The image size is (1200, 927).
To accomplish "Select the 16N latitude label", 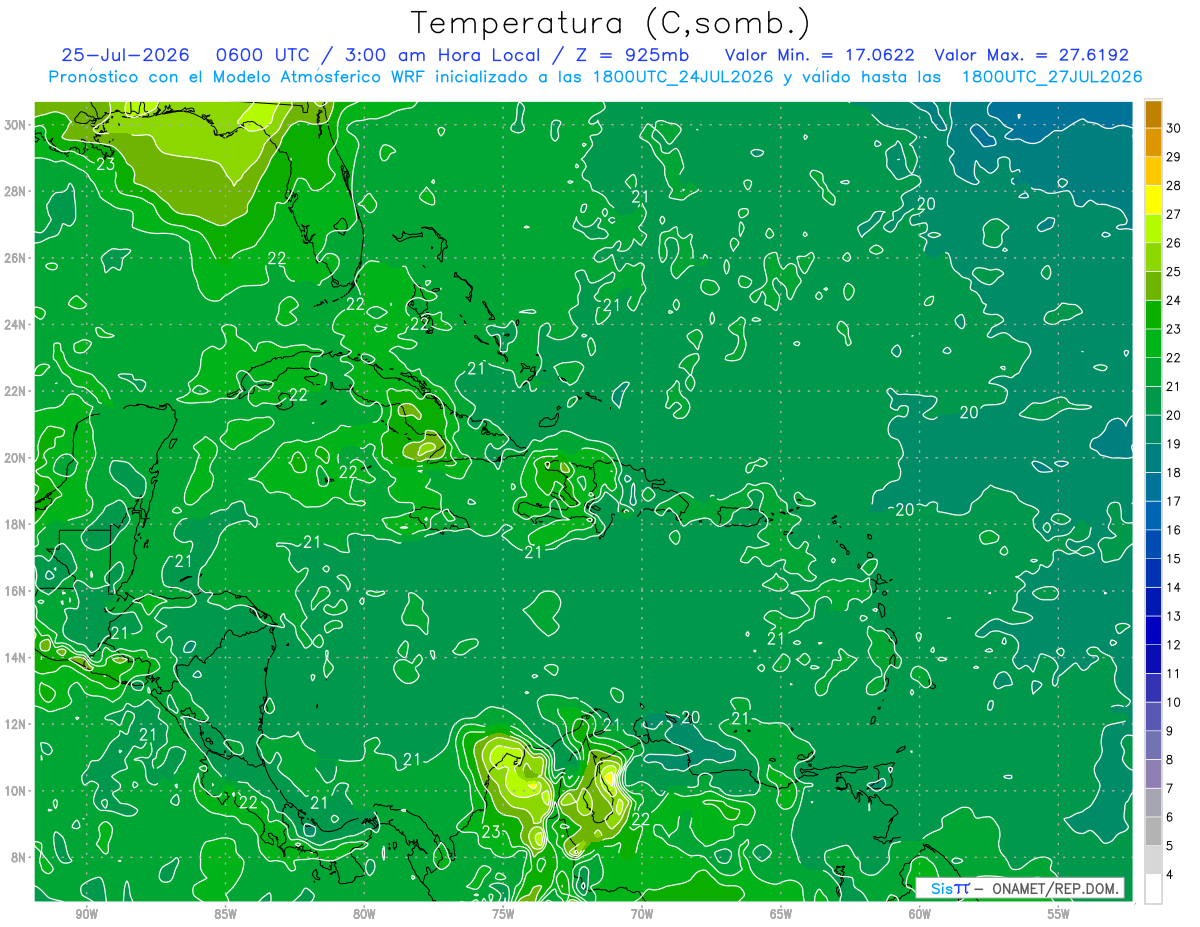I will [15, 591].
